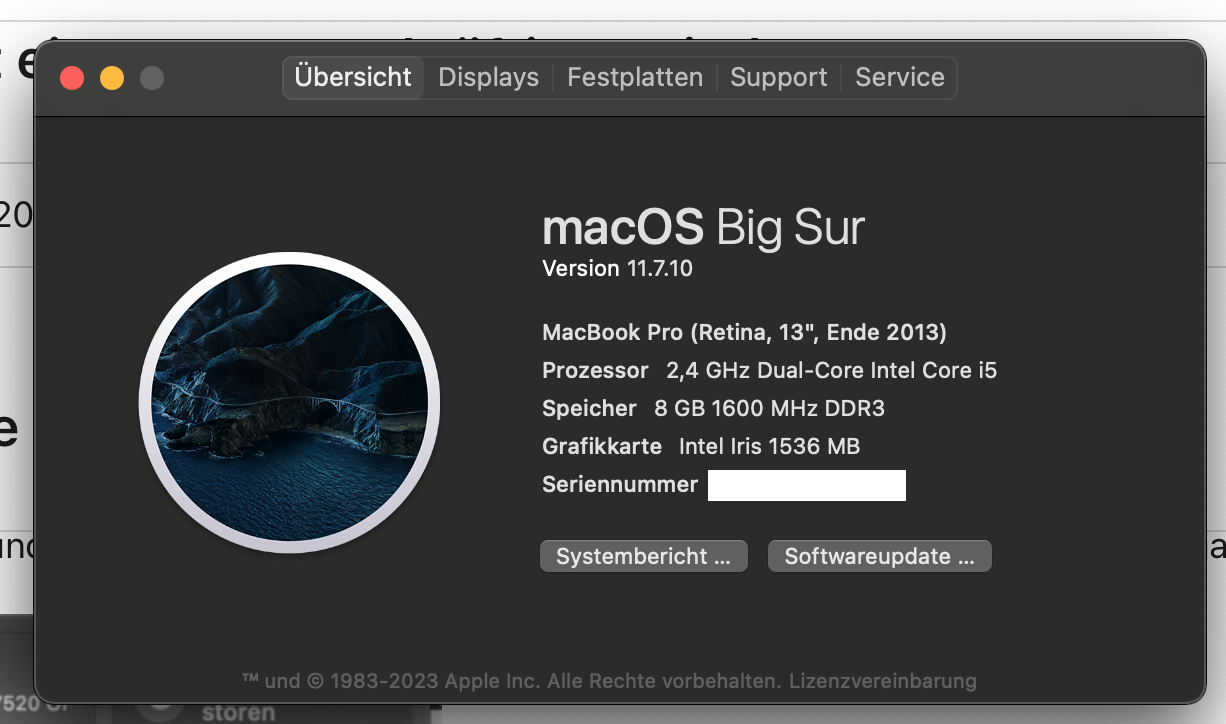Click the Grafikkarte Intel Iris line
Viewport: 1226px width, 724px height.
pyautogui.click(x=701, y=446)
